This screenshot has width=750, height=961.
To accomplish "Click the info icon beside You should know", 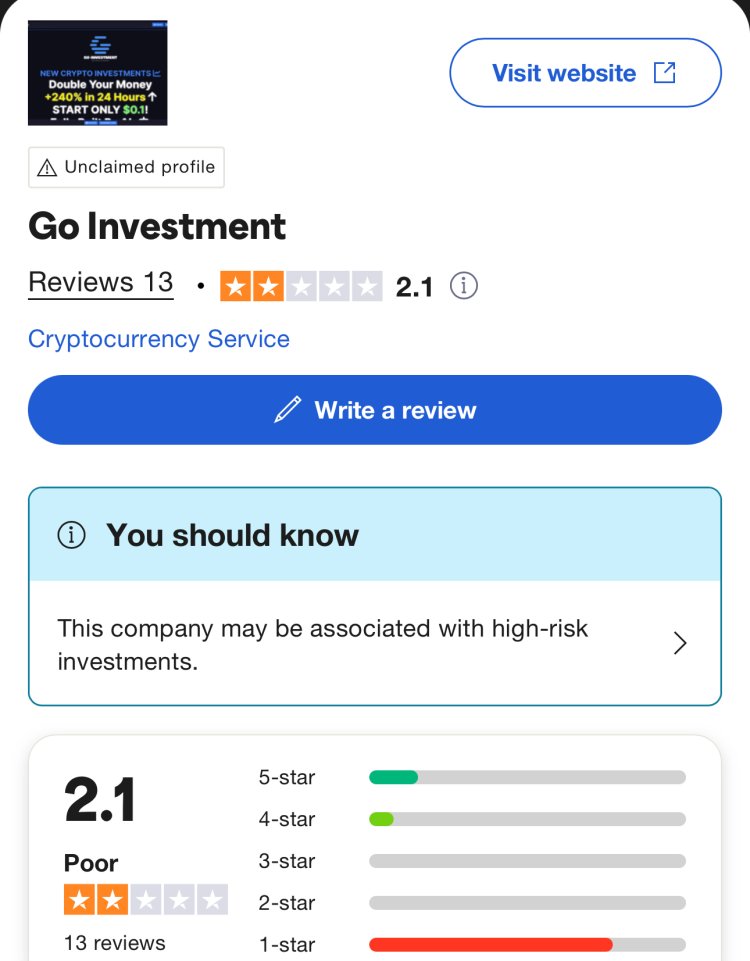I will [x=72, y=535].
